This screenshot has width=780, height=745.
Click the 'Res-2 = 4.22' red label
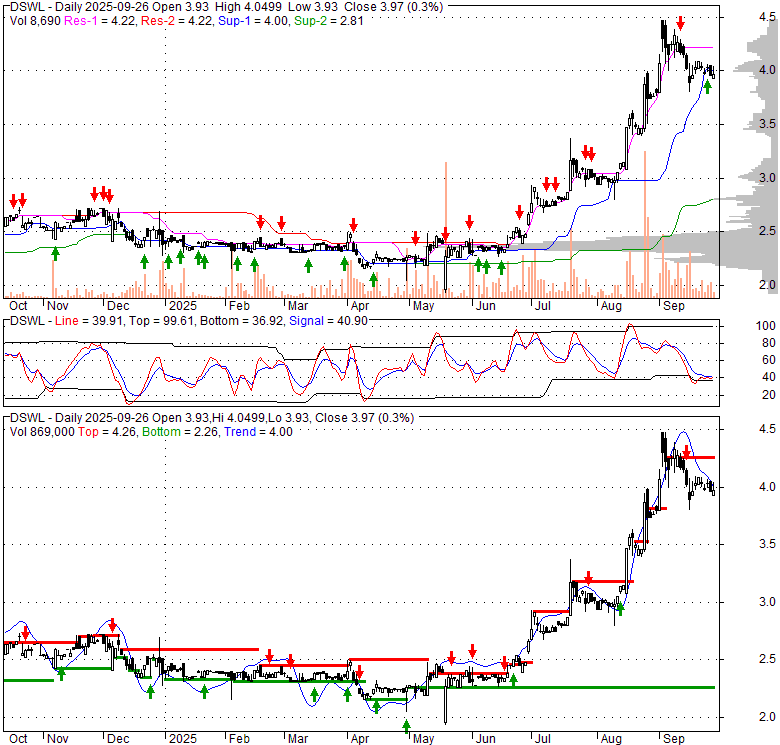coord(176,21)
